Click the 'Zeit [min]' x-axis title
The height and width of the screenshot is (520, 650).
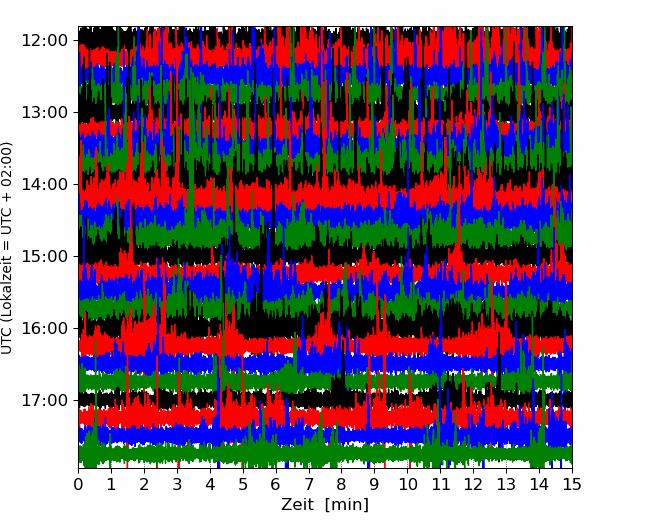[x=325, y=505]
